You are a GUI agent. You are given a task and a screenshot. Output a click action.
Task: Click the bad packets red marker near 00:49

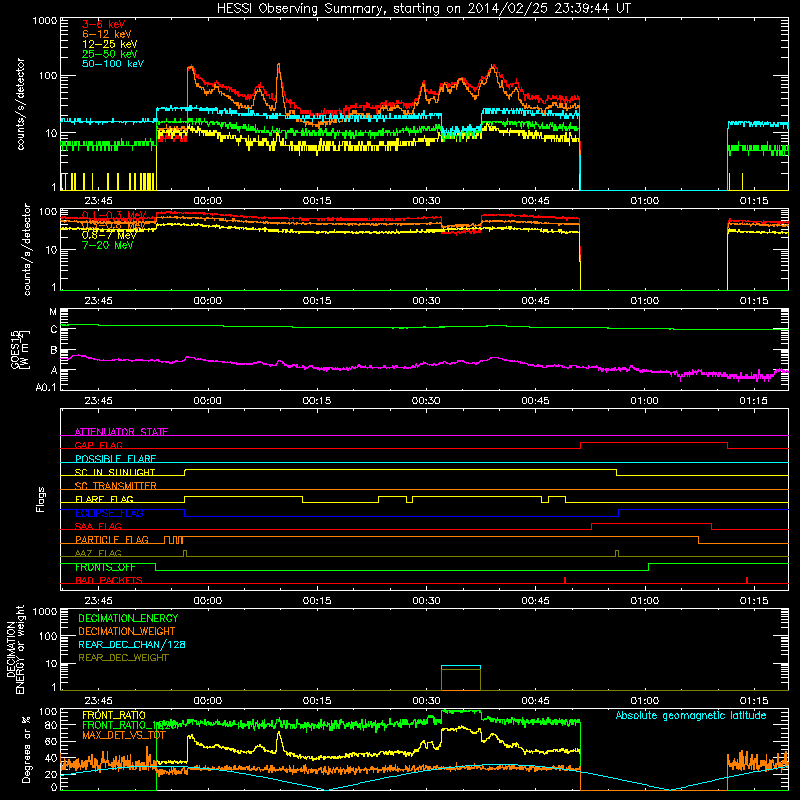click(x=565, y=580)
